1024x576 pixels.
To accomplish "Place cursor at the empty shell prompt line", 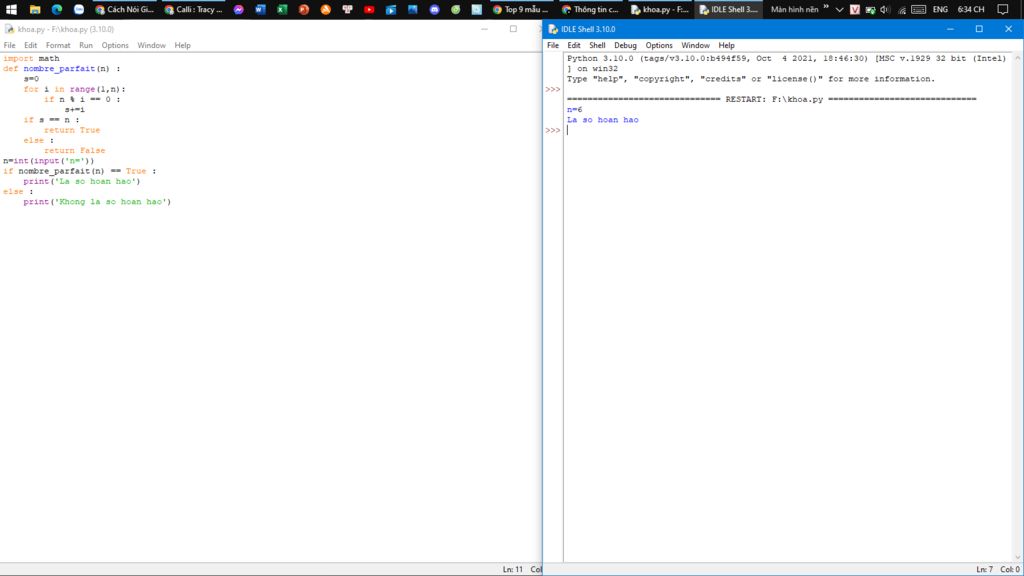I will [x=788, y=130].
